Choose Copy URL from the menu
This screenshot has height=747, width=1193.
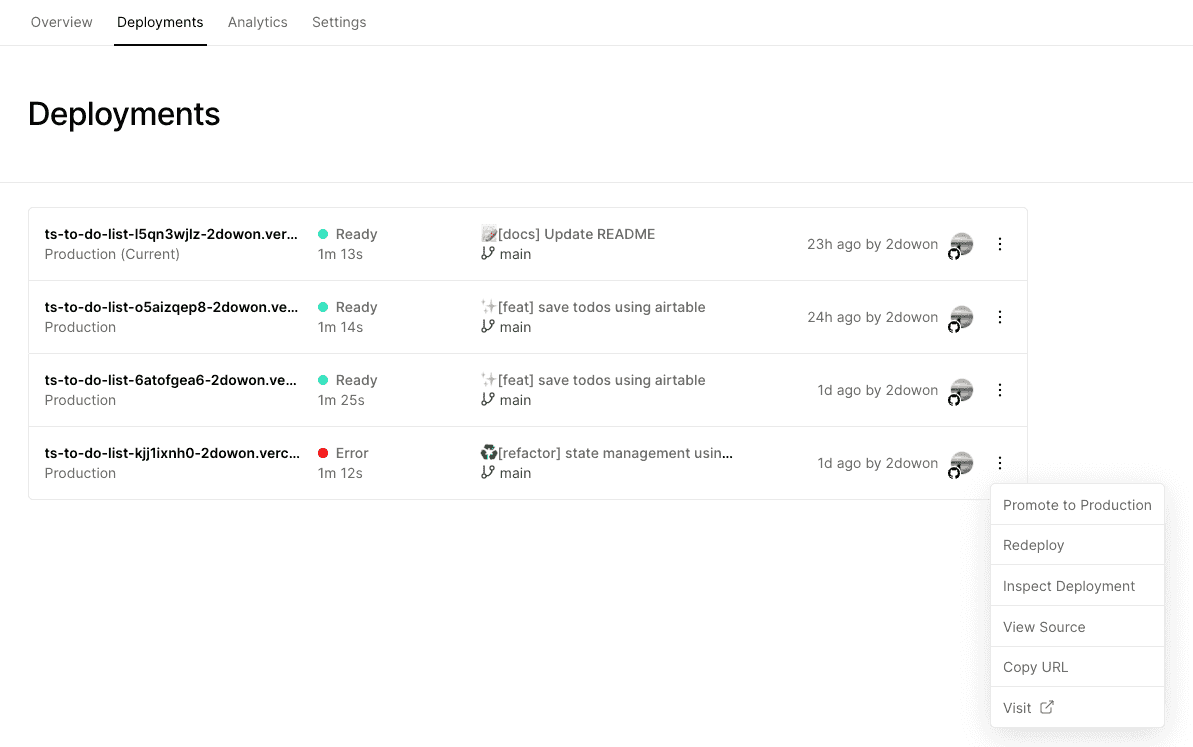pyautogui.click(x=1035, y=667)
